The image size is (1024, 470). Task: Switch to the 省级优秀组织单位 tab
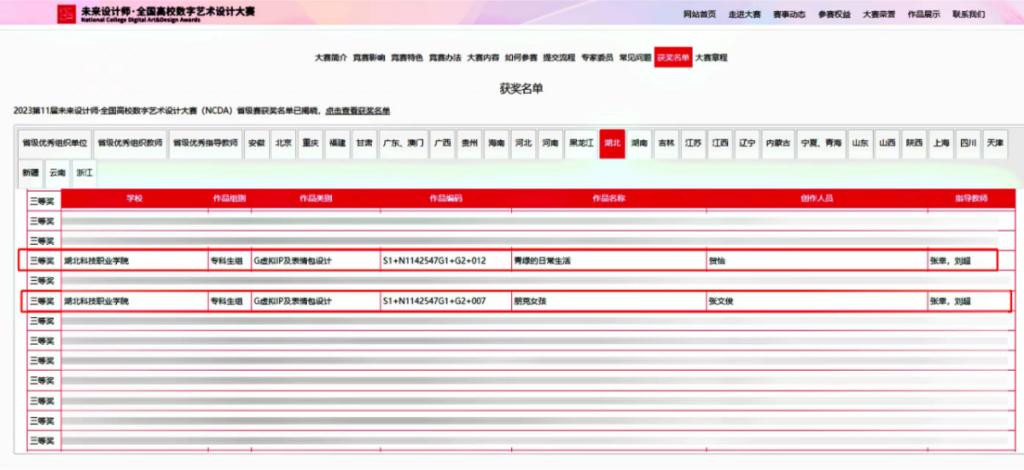pos(54,143)
